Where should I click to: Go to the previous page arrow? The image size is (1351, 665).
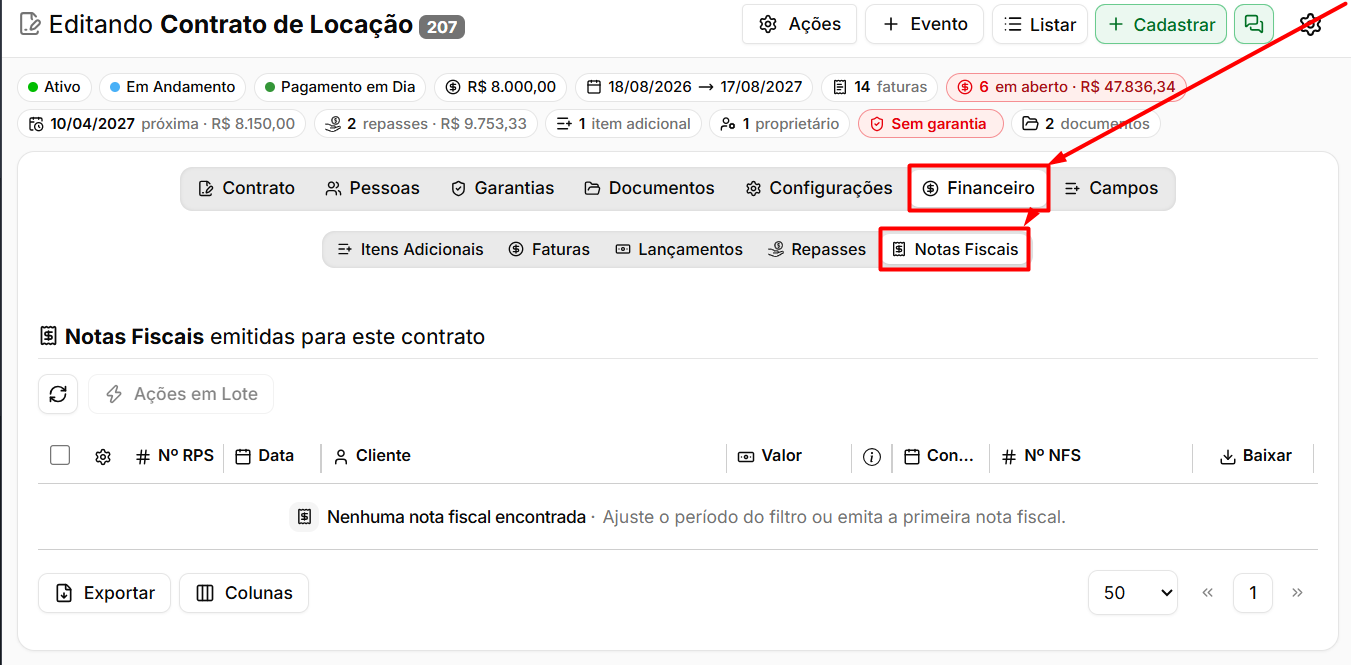(1207, 593)
